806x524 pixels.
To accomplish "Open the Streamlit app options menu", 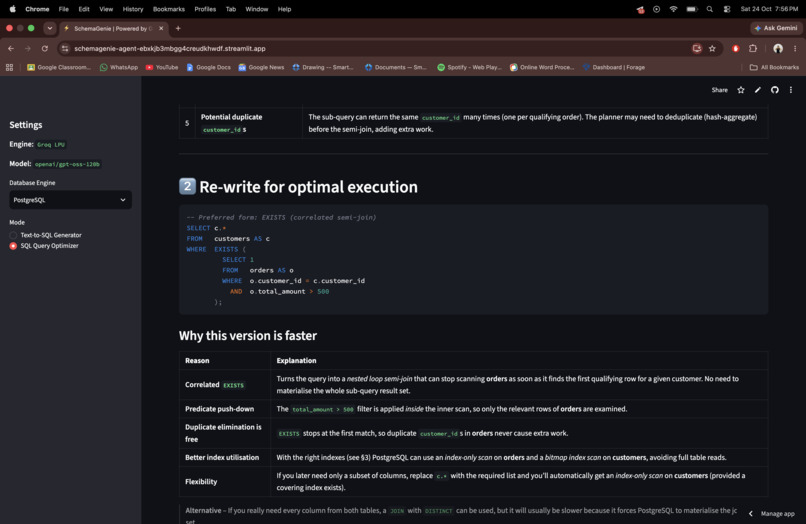I will [791, 90].
